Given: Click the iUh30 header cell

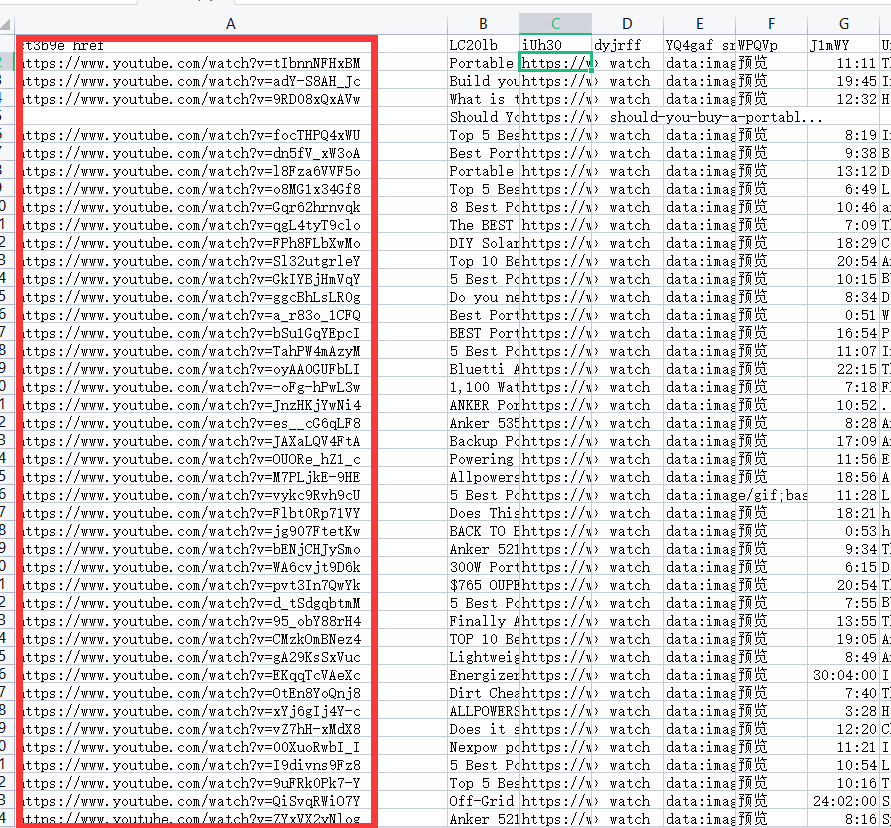Looking at the screenshot, I should click(555, 45).
